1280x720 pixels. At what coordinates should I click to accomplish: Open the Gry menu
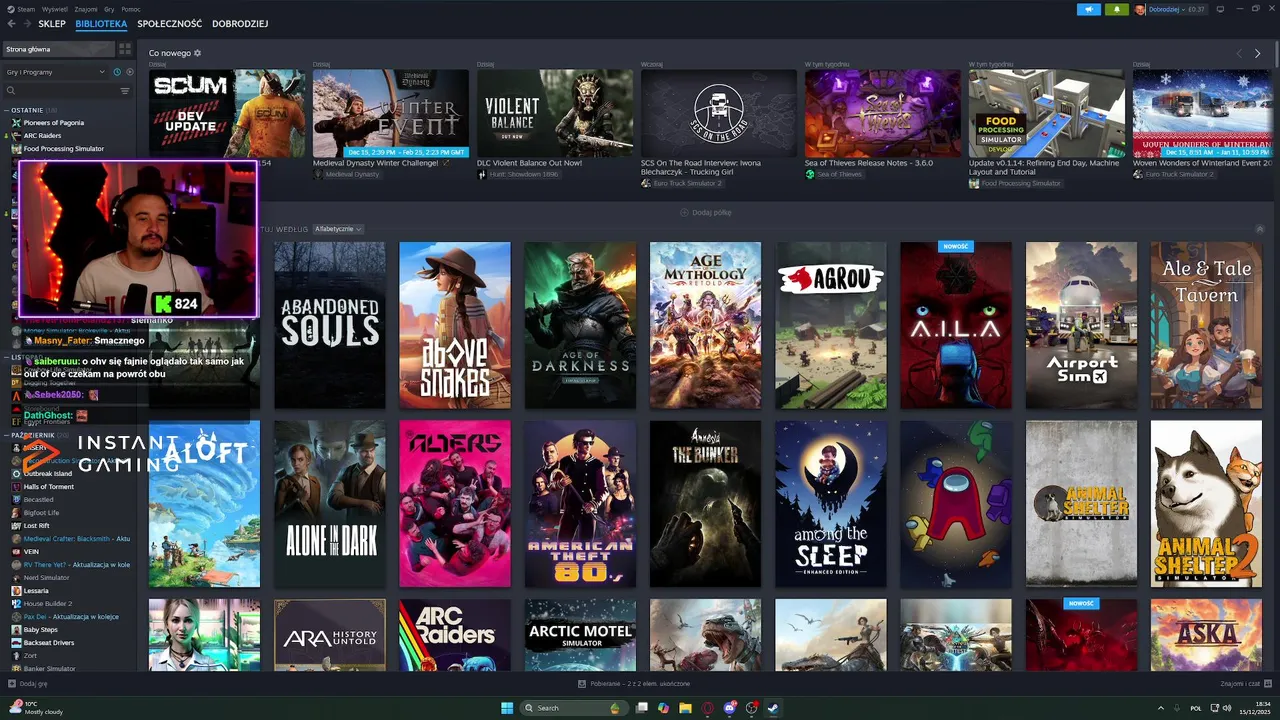point(109,9)
